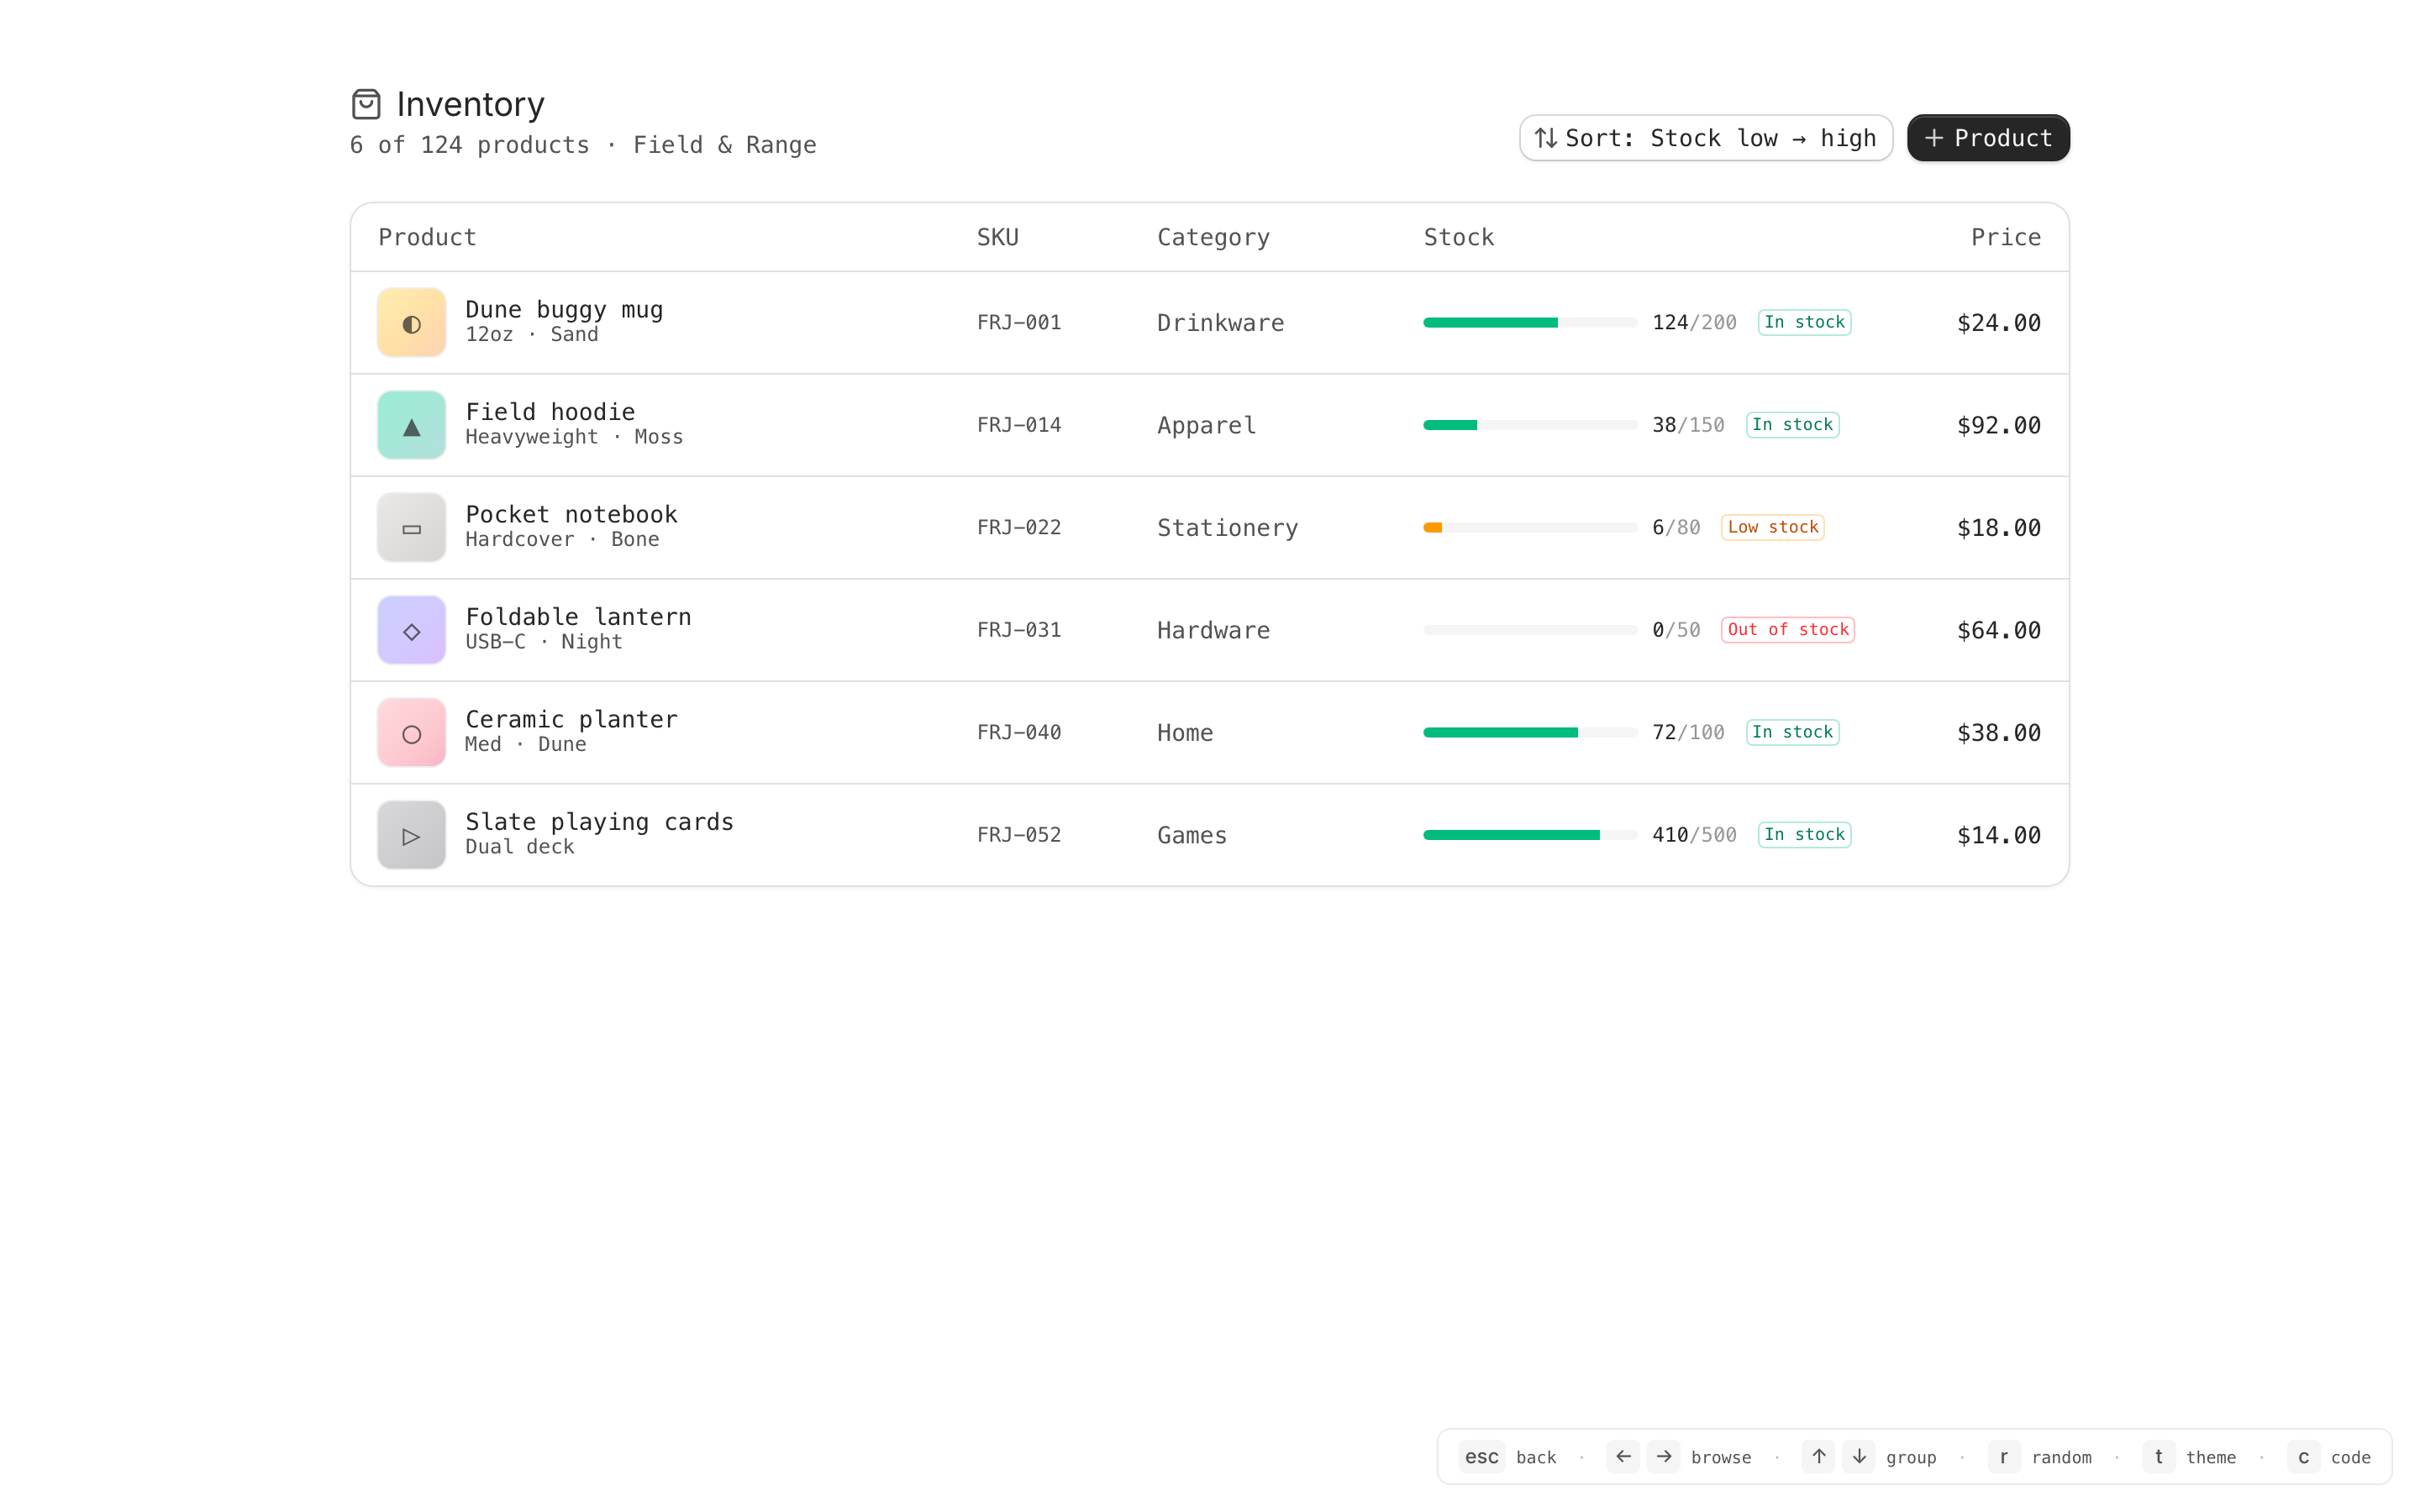Click the Field hoodie triangle icon
Screen dimensions: 2420x1512
[411, 426]
